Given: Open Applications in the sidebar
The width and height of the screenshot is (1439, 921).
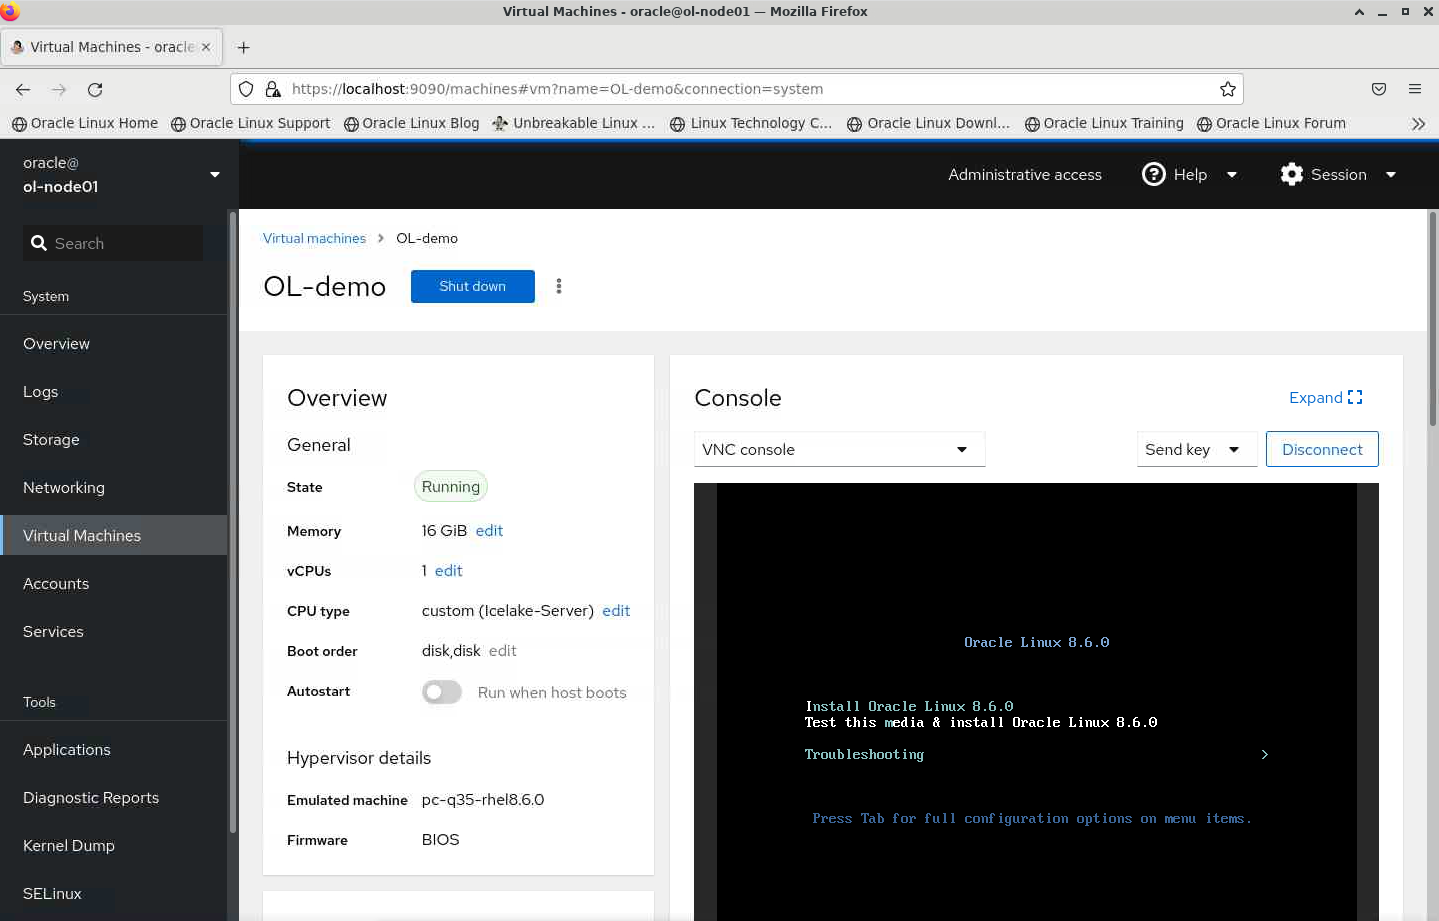Looking at the screenshot, I should click(114, 749).
